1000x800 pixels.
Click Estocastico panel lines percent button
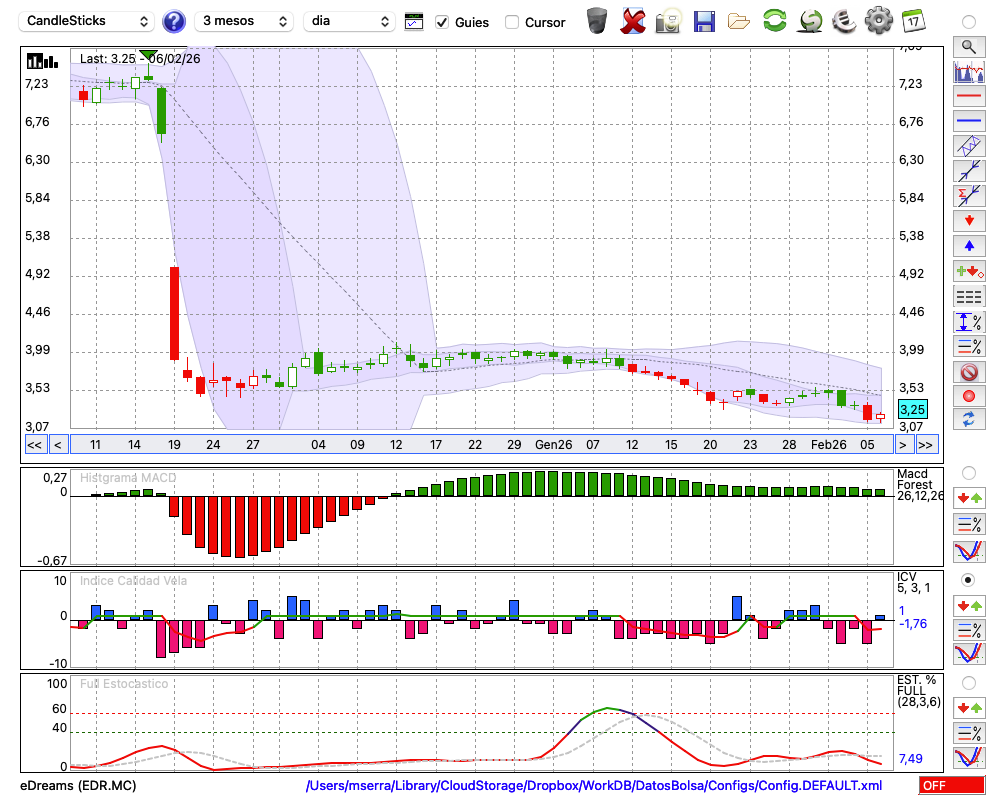click(969, 732)
